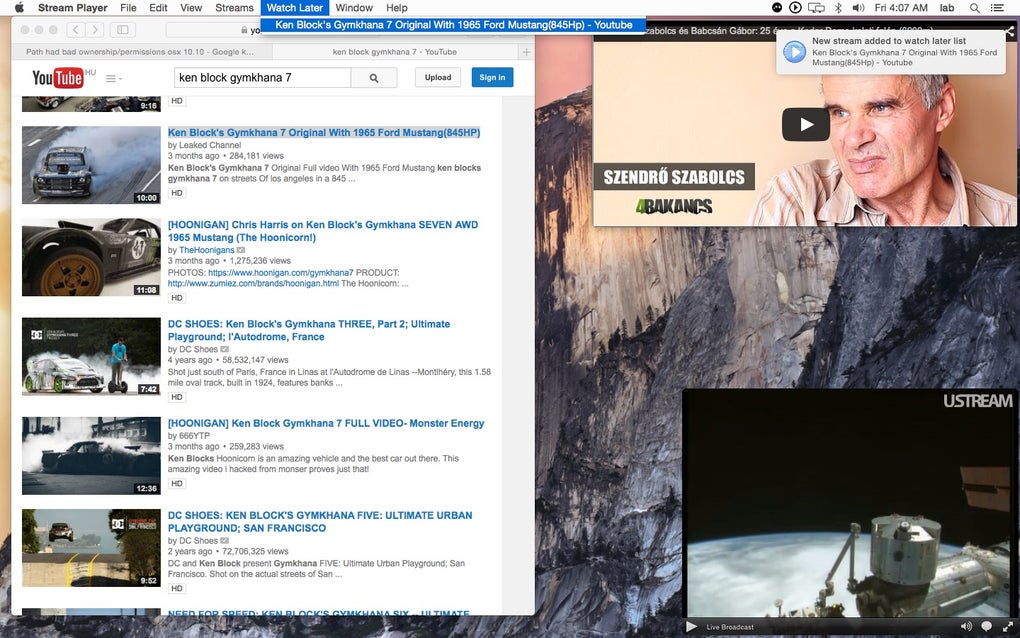
Task: Click inside the YouTube search field
Action: (x=262, y=77)
